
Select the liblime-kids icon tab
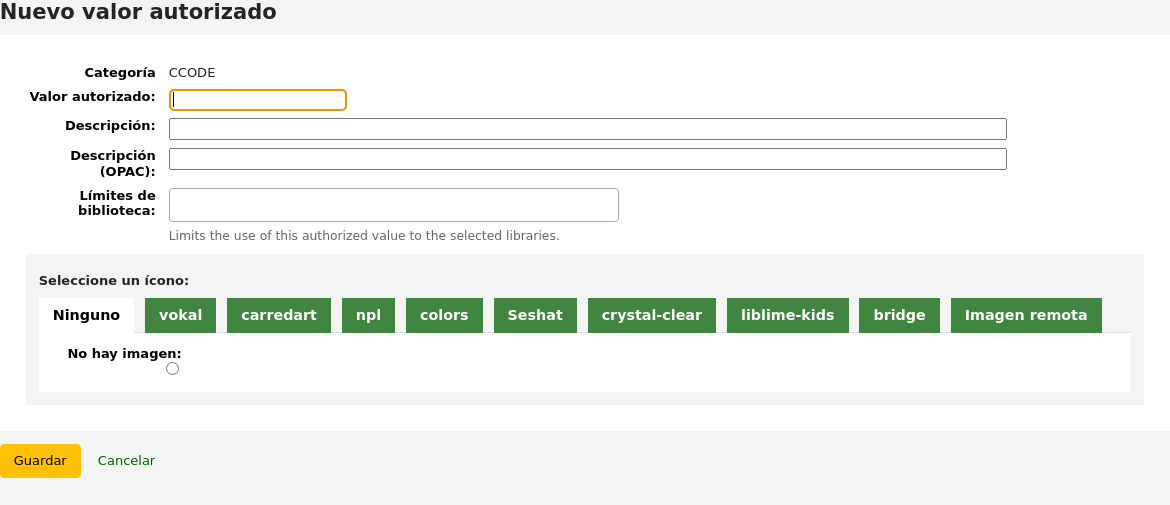(787, 315)
